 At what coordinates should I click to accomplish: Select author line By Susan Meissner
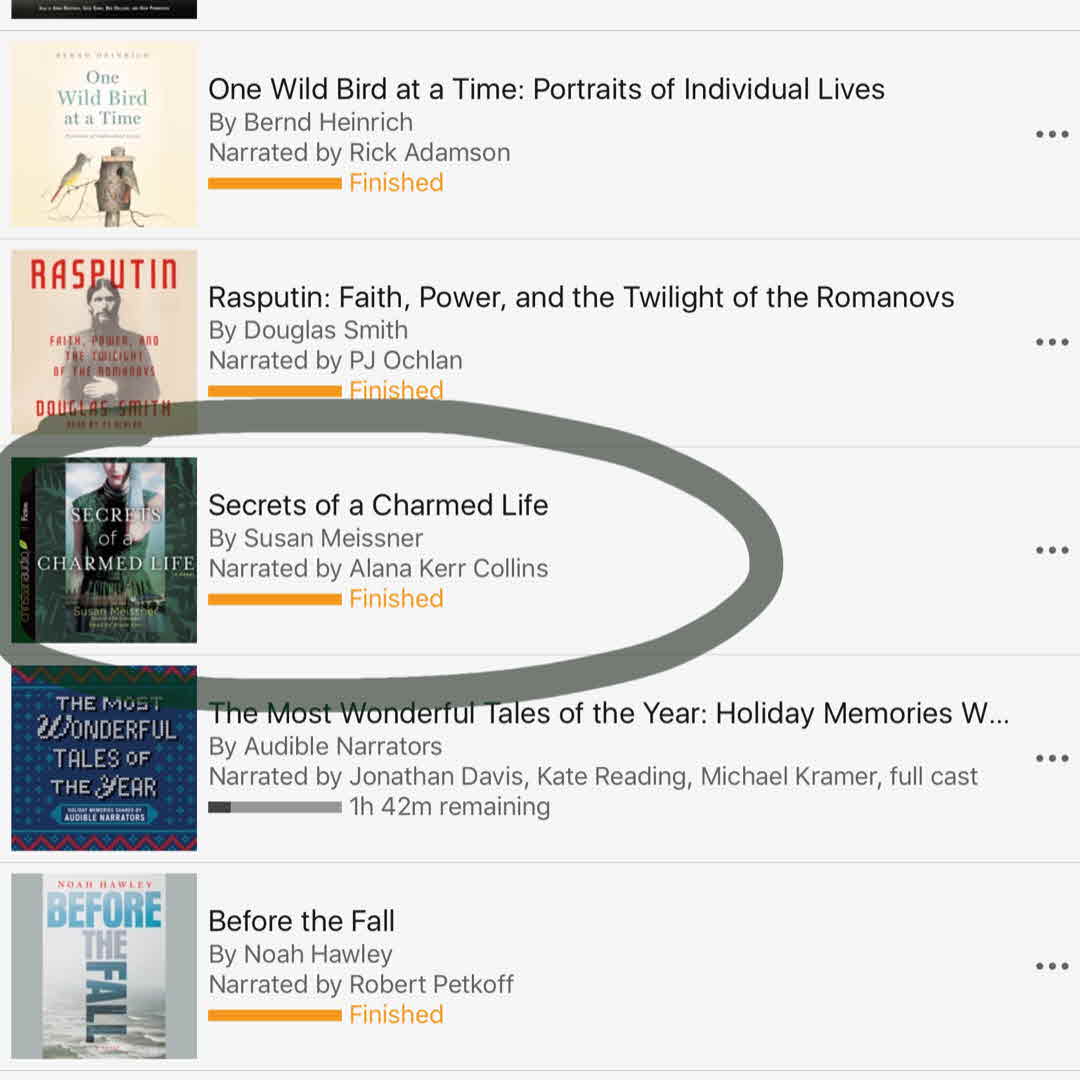(315, 538)
